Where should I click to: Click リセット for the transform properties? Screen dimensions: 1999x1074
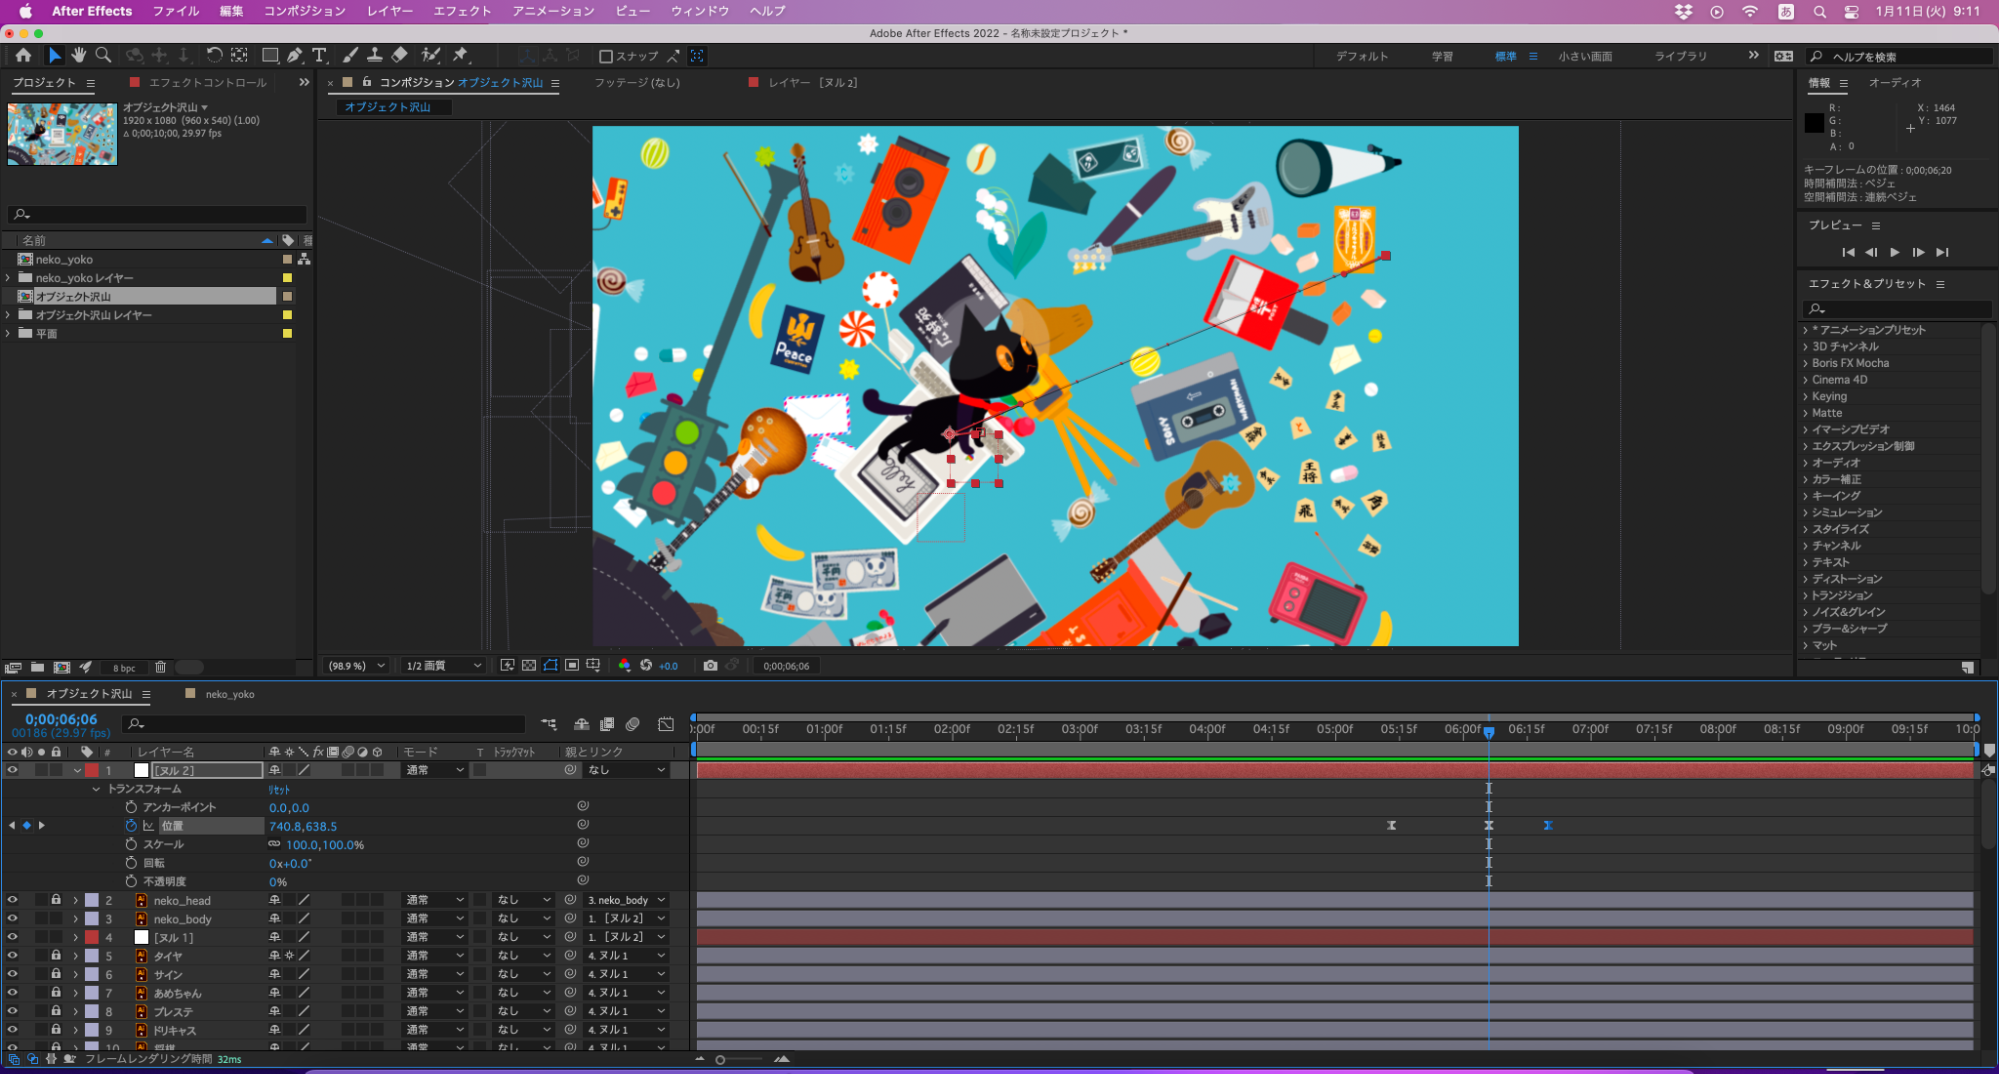click(x=279, y=790)
